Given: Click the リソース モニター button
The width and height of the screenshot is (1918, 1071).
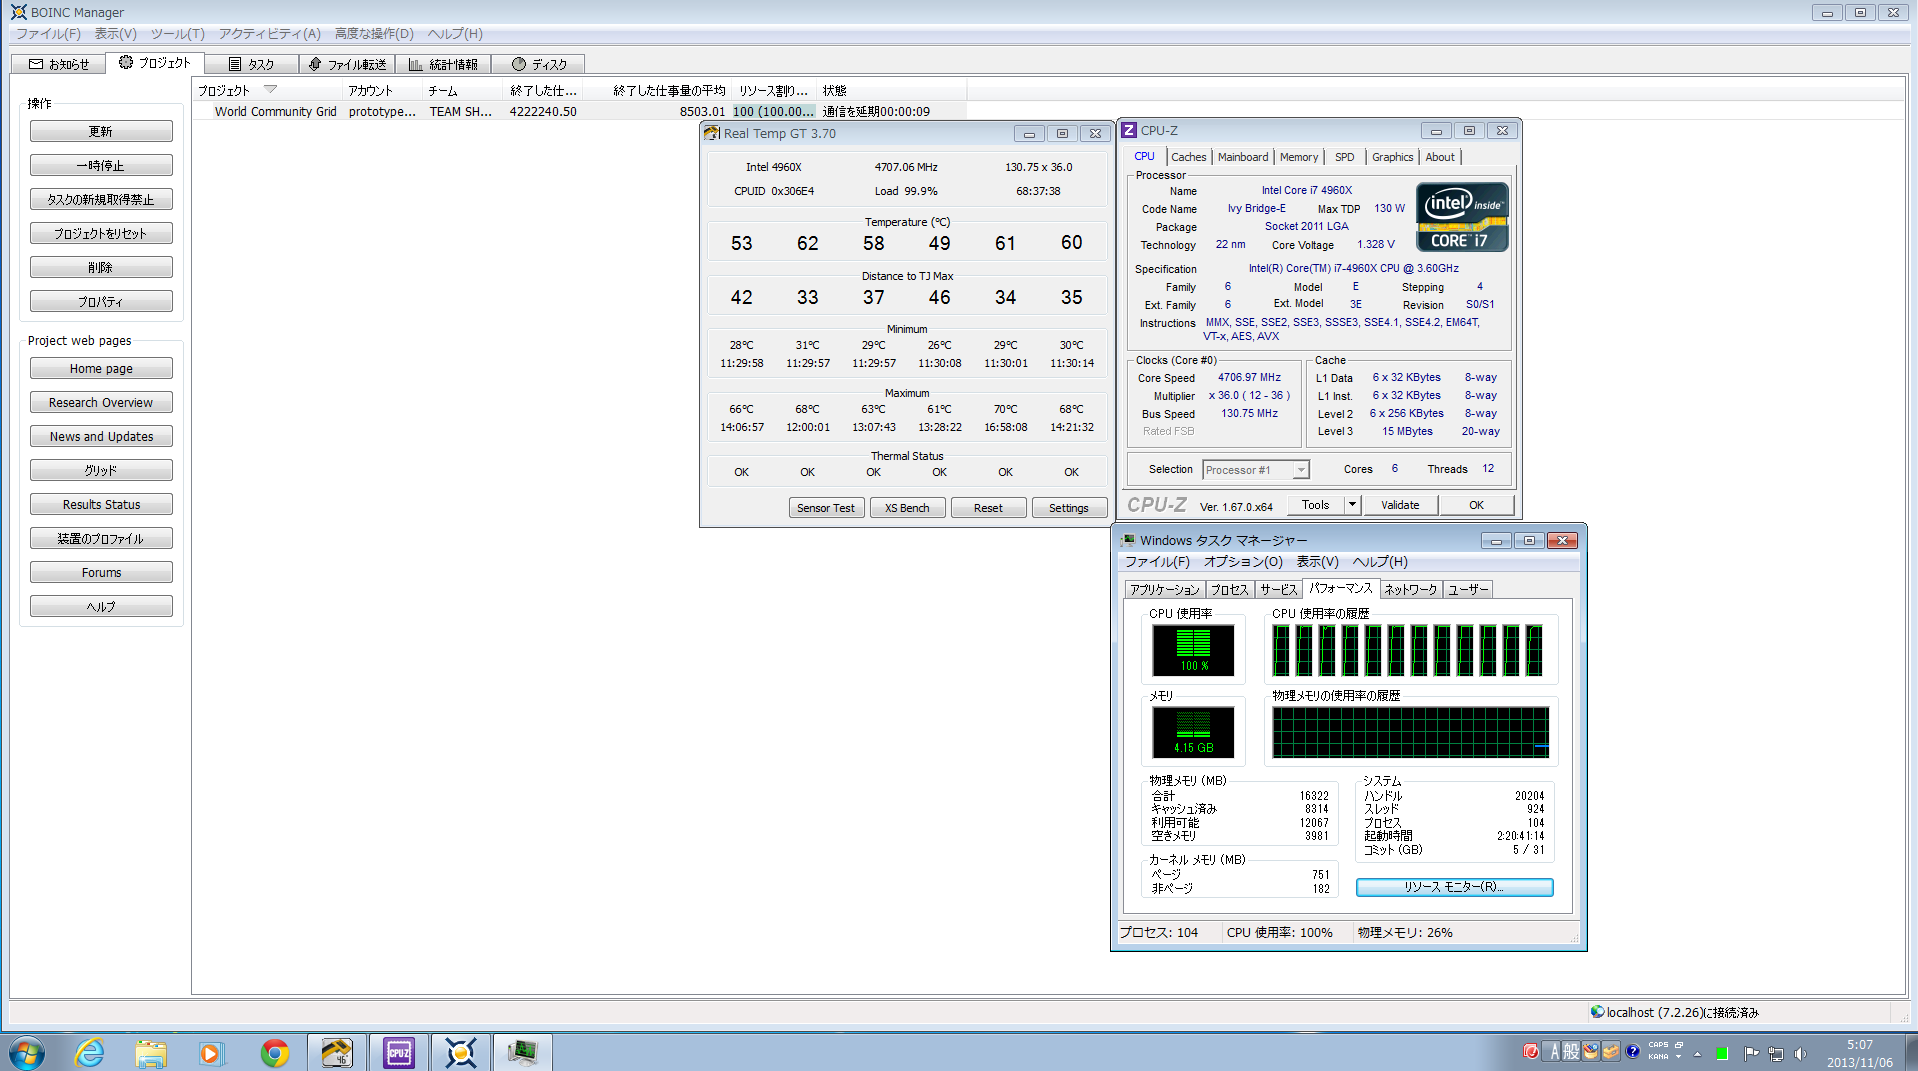Looking at the screenshot, I should tap(1453, 887).
